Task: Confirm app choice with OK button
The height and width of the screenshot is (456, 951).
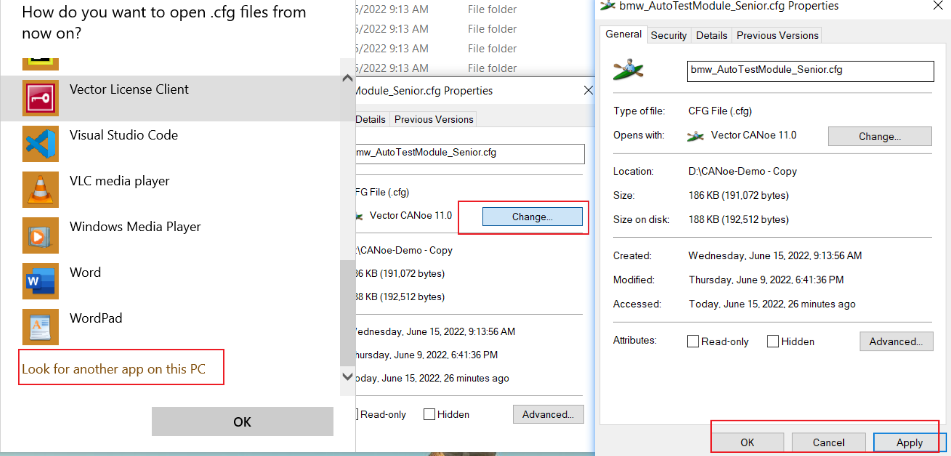Action: pyautogui.click(x=242, y=421)
